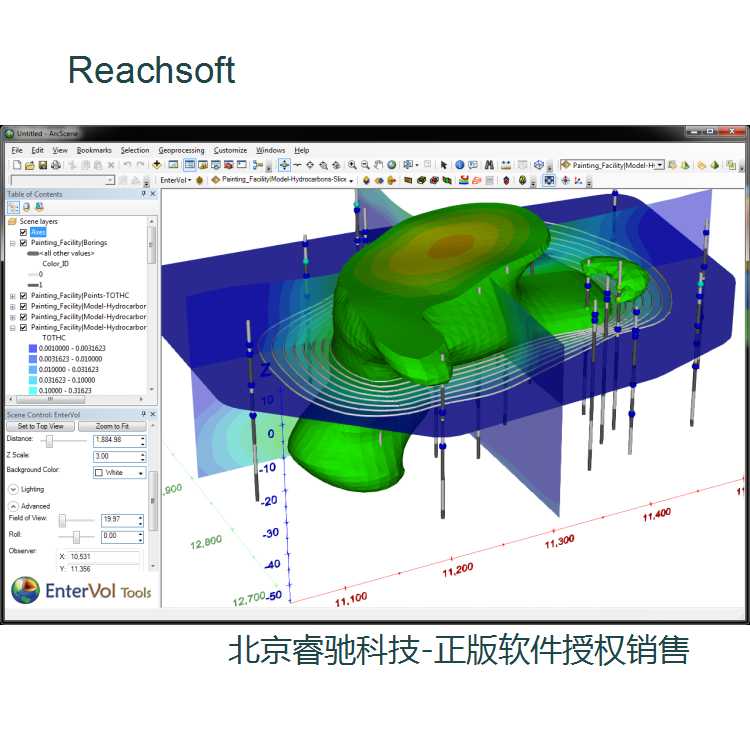This screenshot has width=750, height=750.
Task: Select the Navigate tool in toolbar
Action: pos(284,165)
